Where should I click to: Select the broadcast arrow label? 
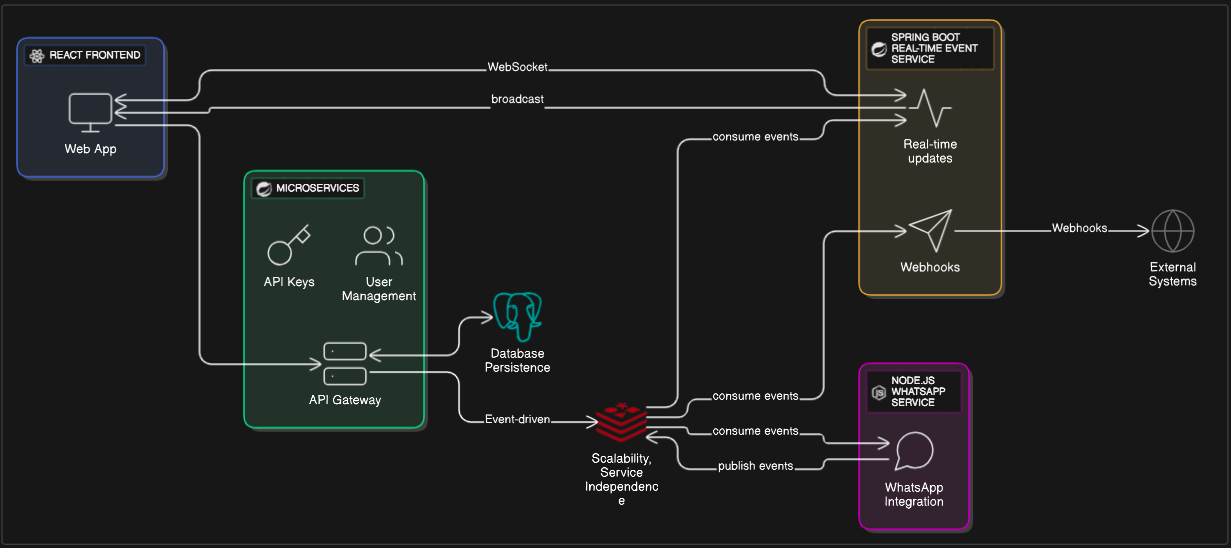coord(517,99)
